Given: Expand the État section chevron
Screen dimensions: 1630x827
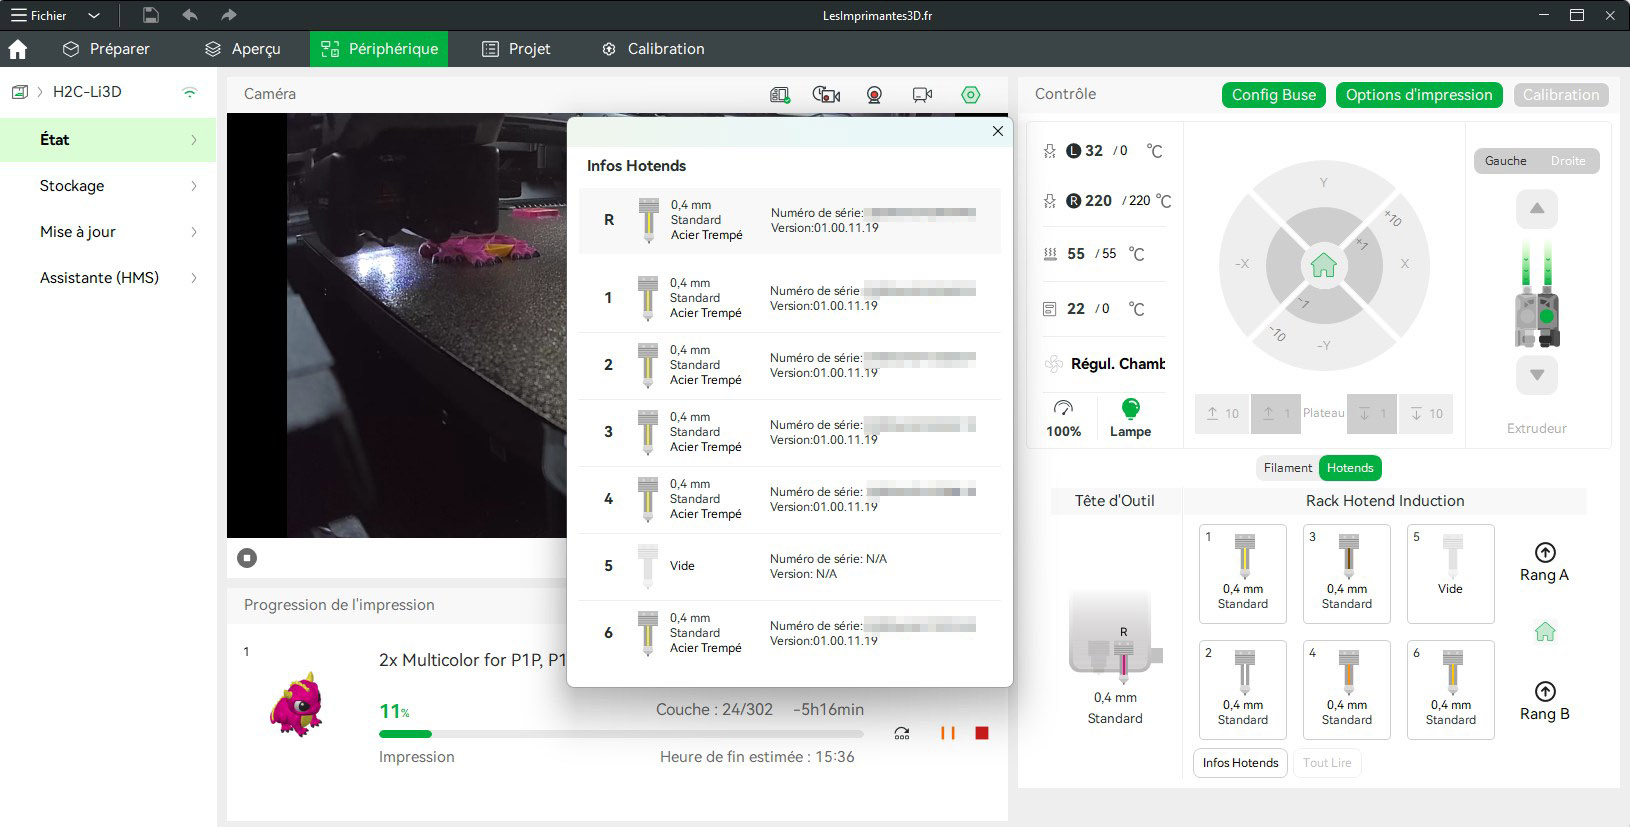Looking at the screenshot, I should point(194,140).
